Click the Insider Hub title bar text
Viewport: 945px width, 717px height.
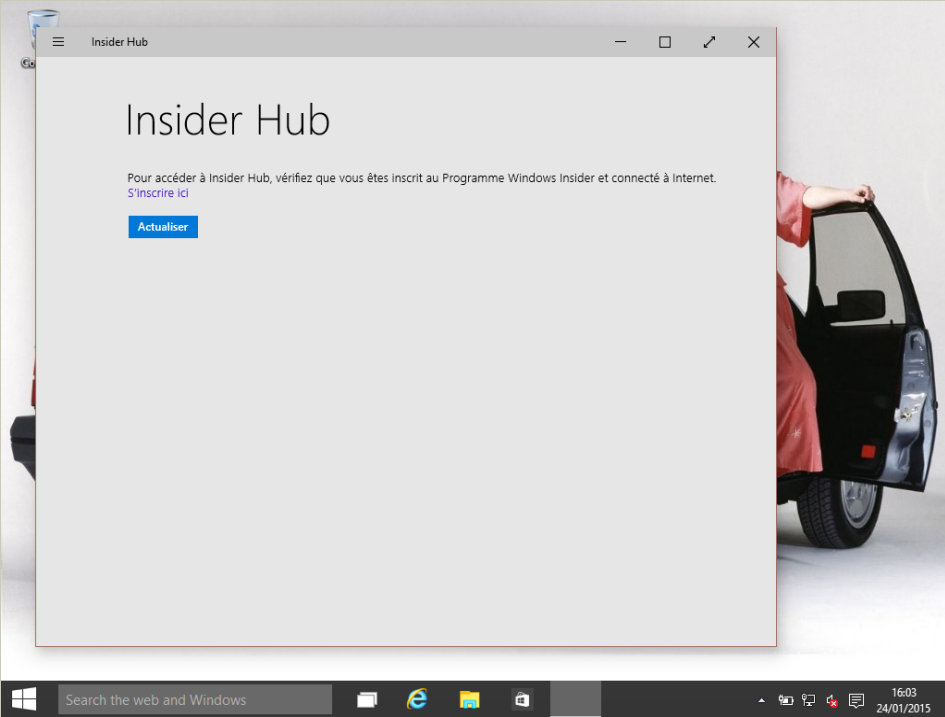(x=119, y=42)
